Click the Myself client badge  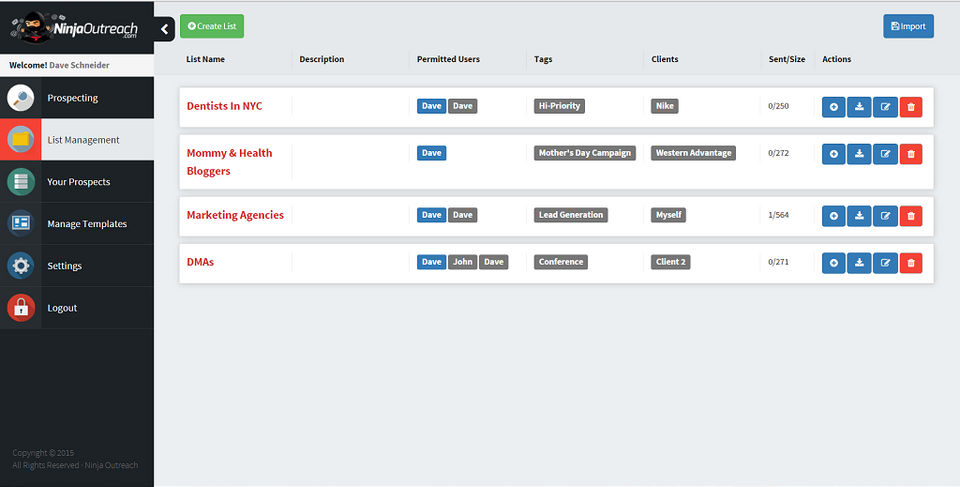pyautogui.click(x=668, y=215)
